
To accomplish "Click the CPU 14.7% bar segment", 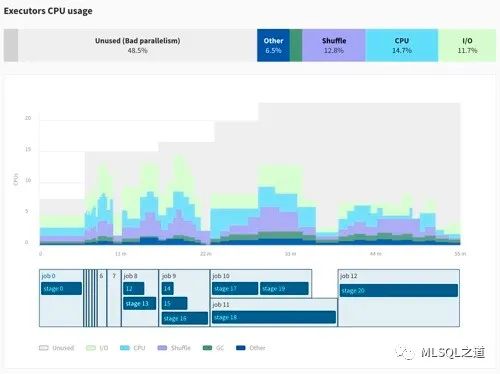I will point(402,45).
